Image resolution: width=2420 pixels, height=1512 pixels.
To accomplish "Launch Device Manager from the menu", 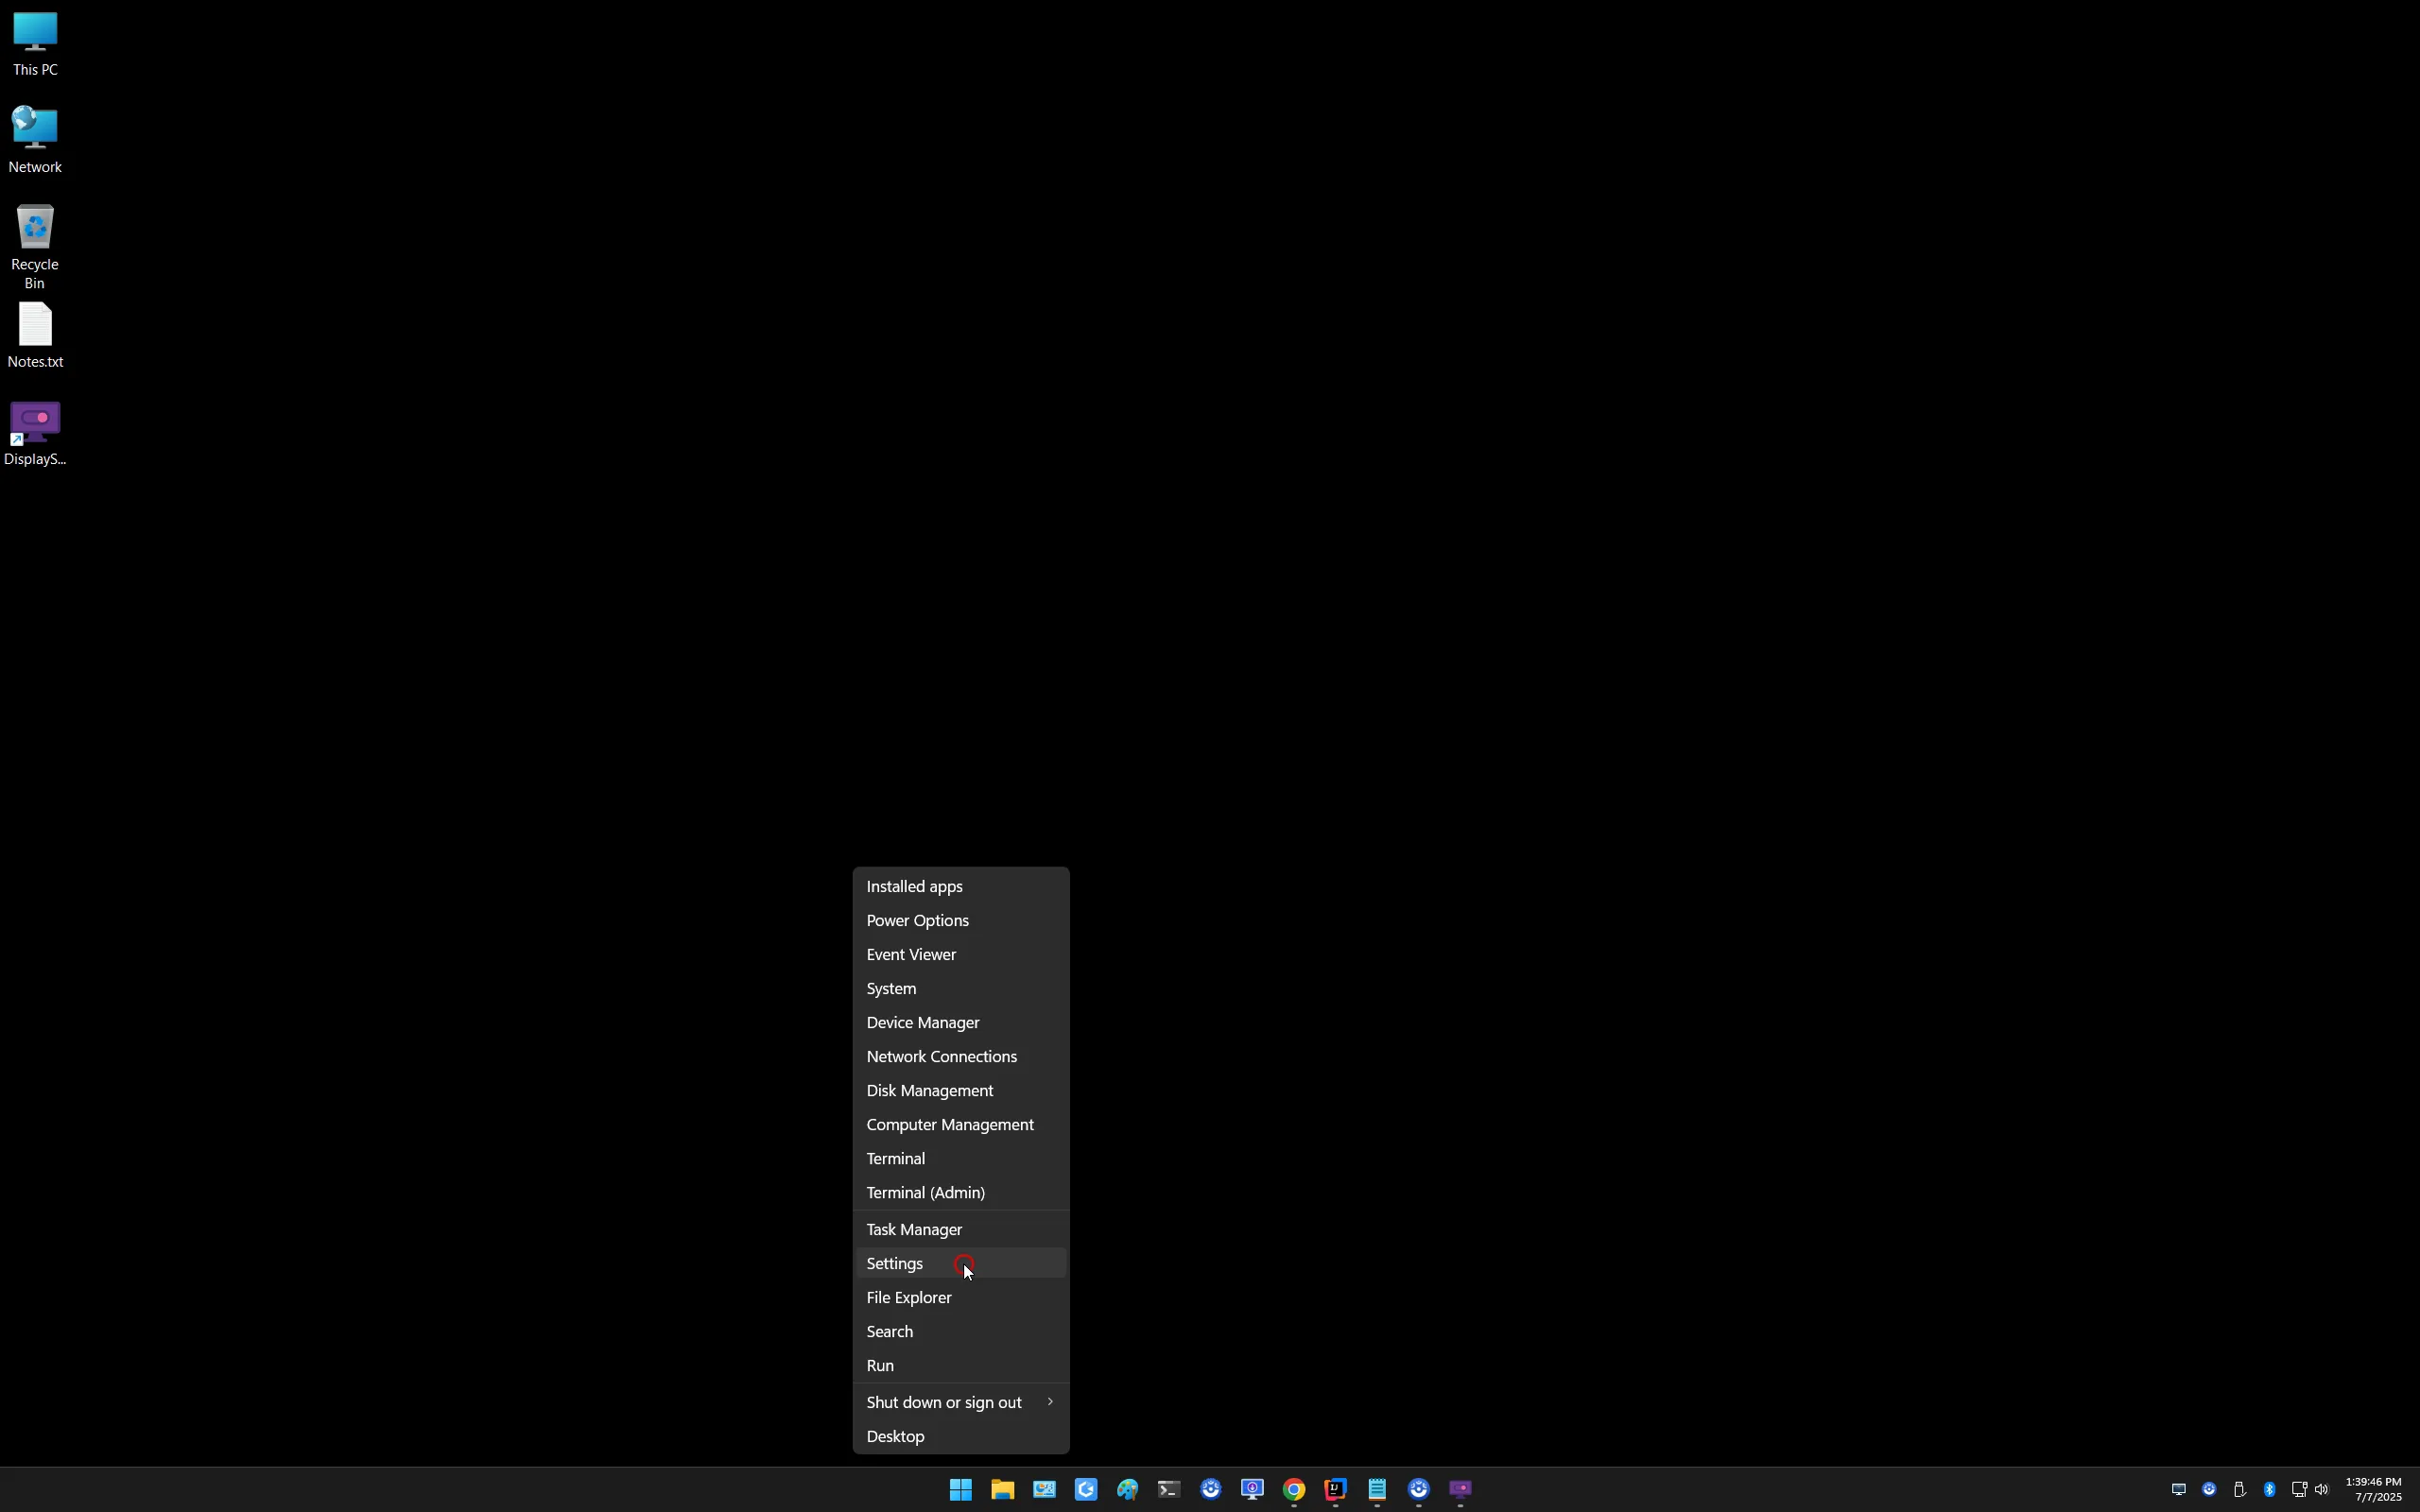I will tap(961, 1023).
